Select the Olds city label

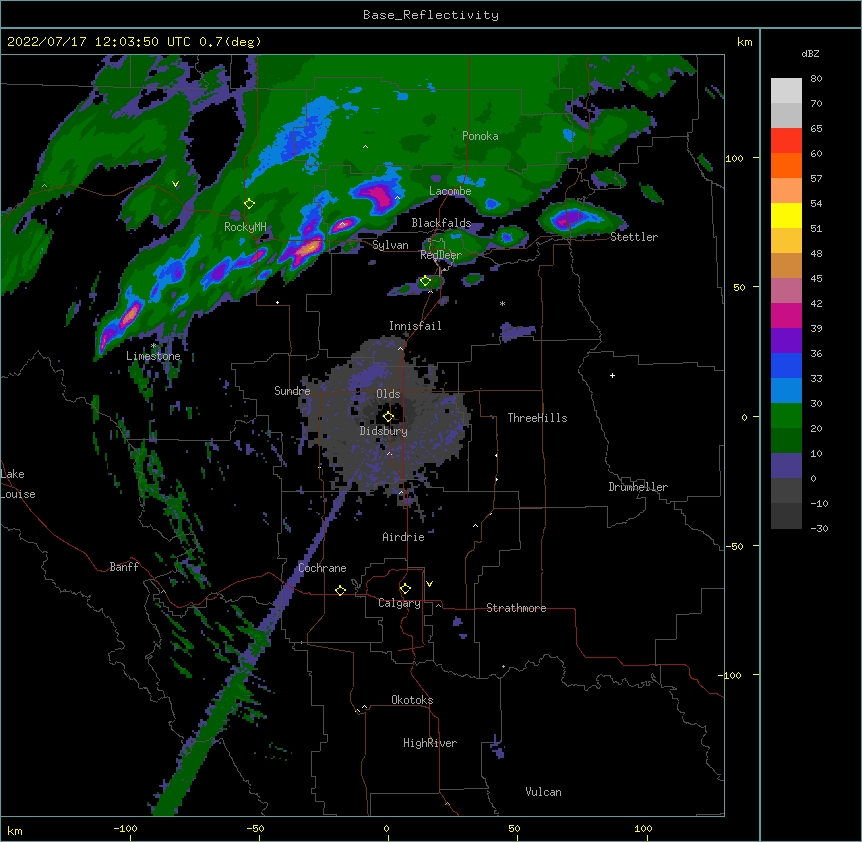388,394
